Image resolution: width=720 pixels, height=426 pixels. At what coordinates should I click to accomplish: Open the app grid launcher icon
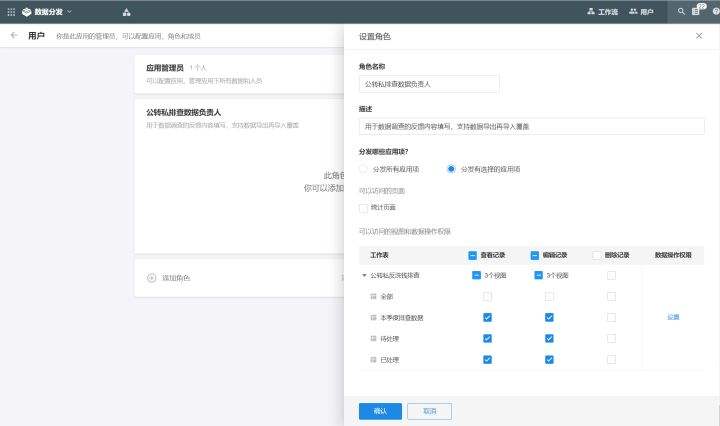click(x=10, y=11)
